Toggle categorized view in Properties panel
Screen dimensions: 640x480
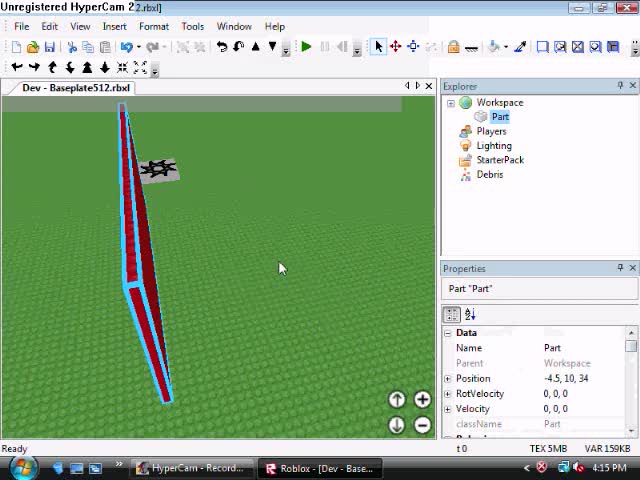click(452, 315)
